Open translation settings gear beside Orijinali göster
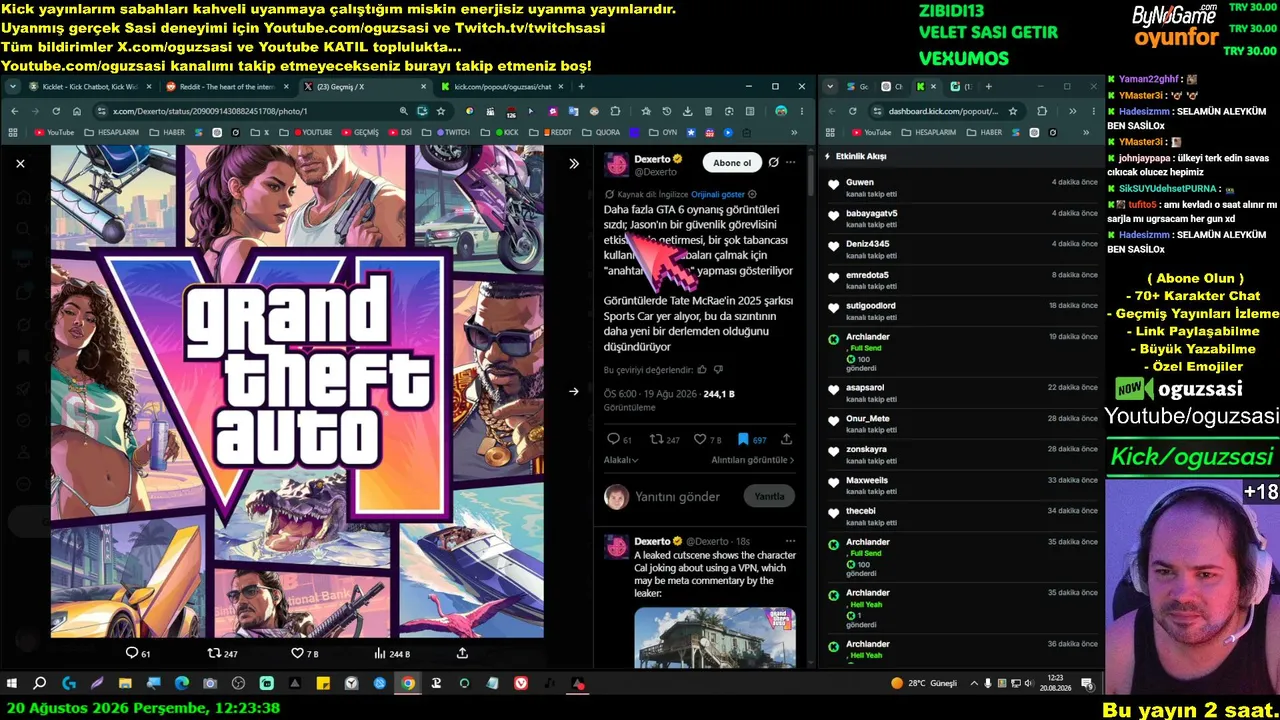 pos(752,194)
